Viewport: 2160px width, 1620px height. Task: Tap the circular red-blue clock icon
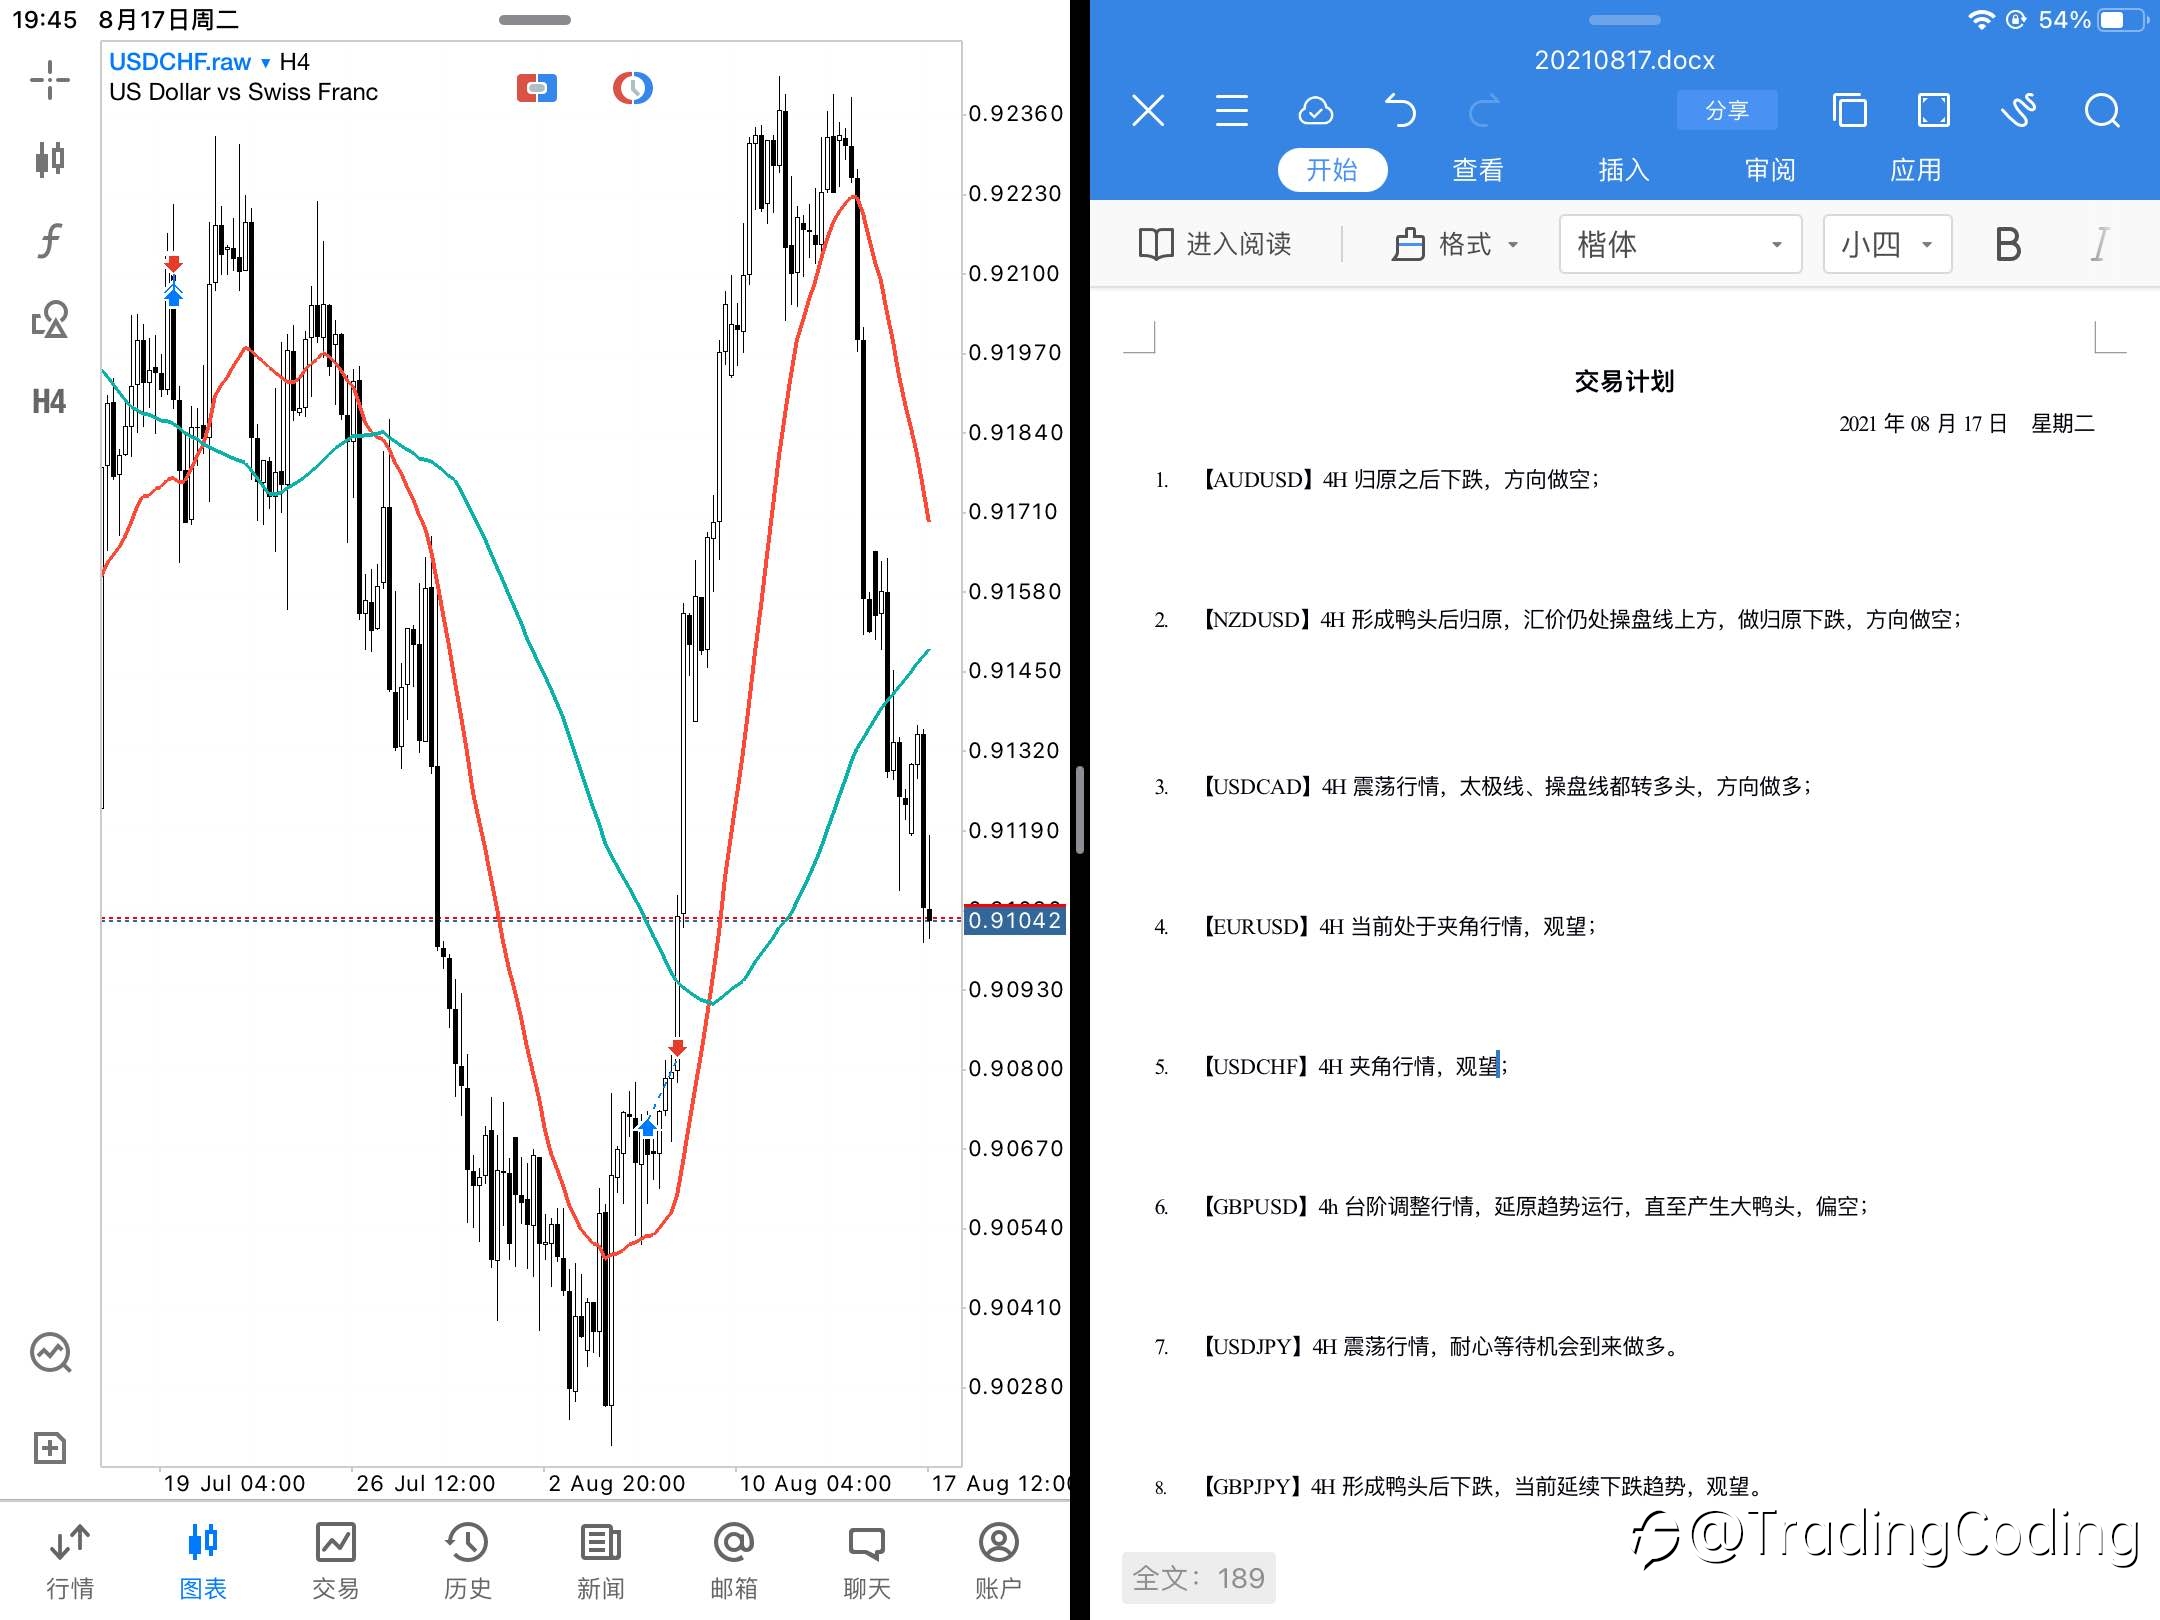click(632, 88)
